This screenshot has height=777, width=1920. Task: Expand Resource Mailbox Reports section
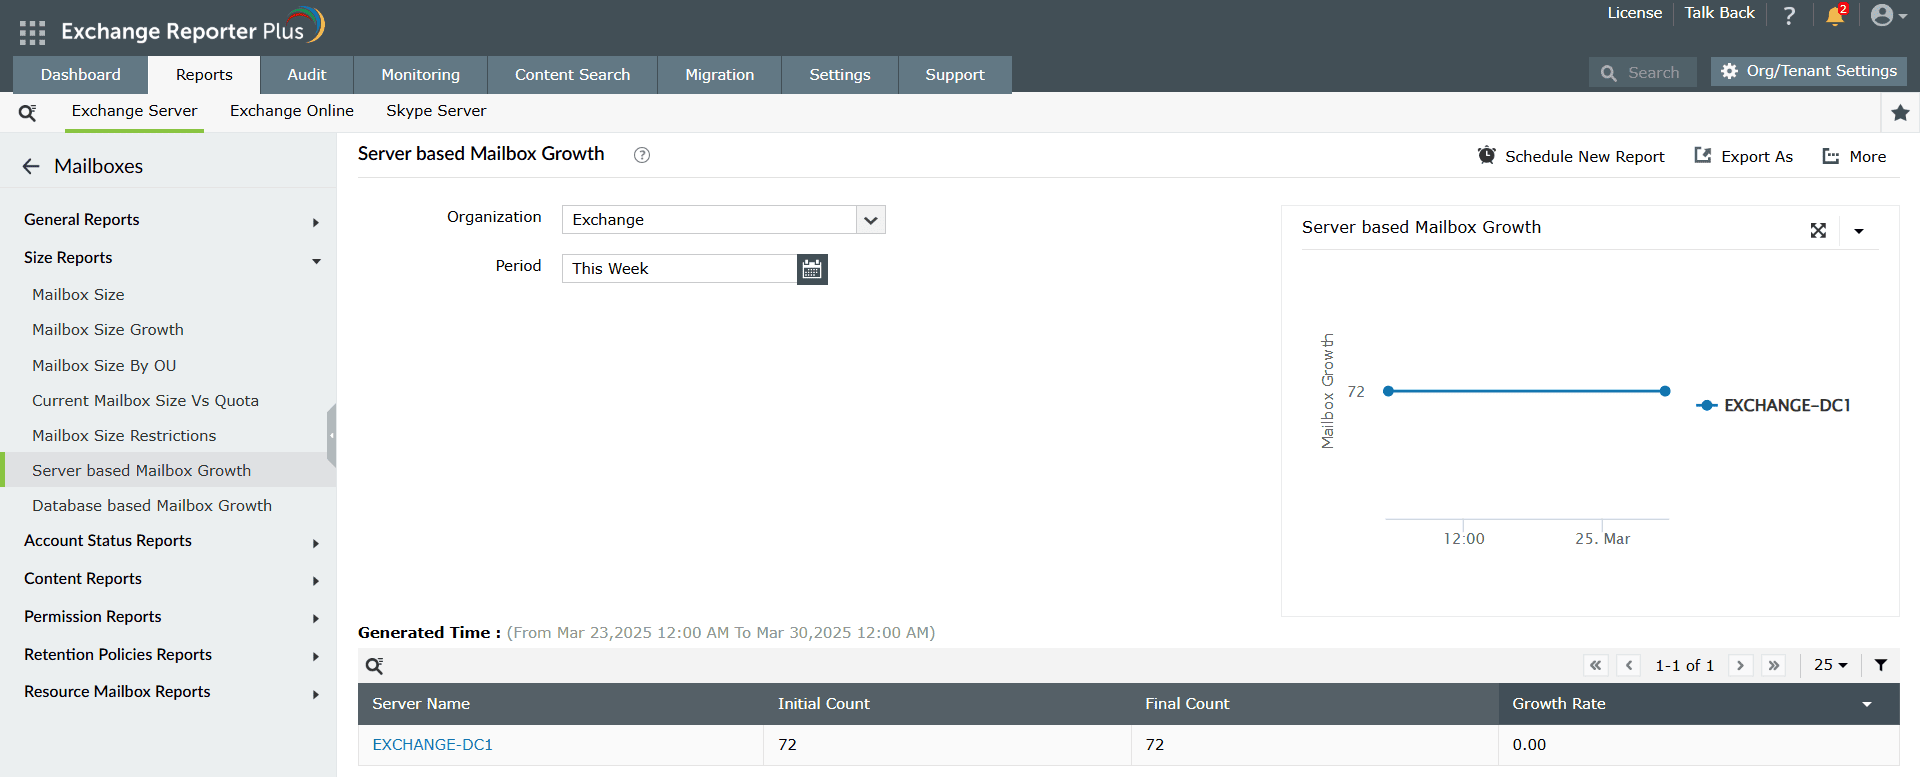(x=168, y=692)
